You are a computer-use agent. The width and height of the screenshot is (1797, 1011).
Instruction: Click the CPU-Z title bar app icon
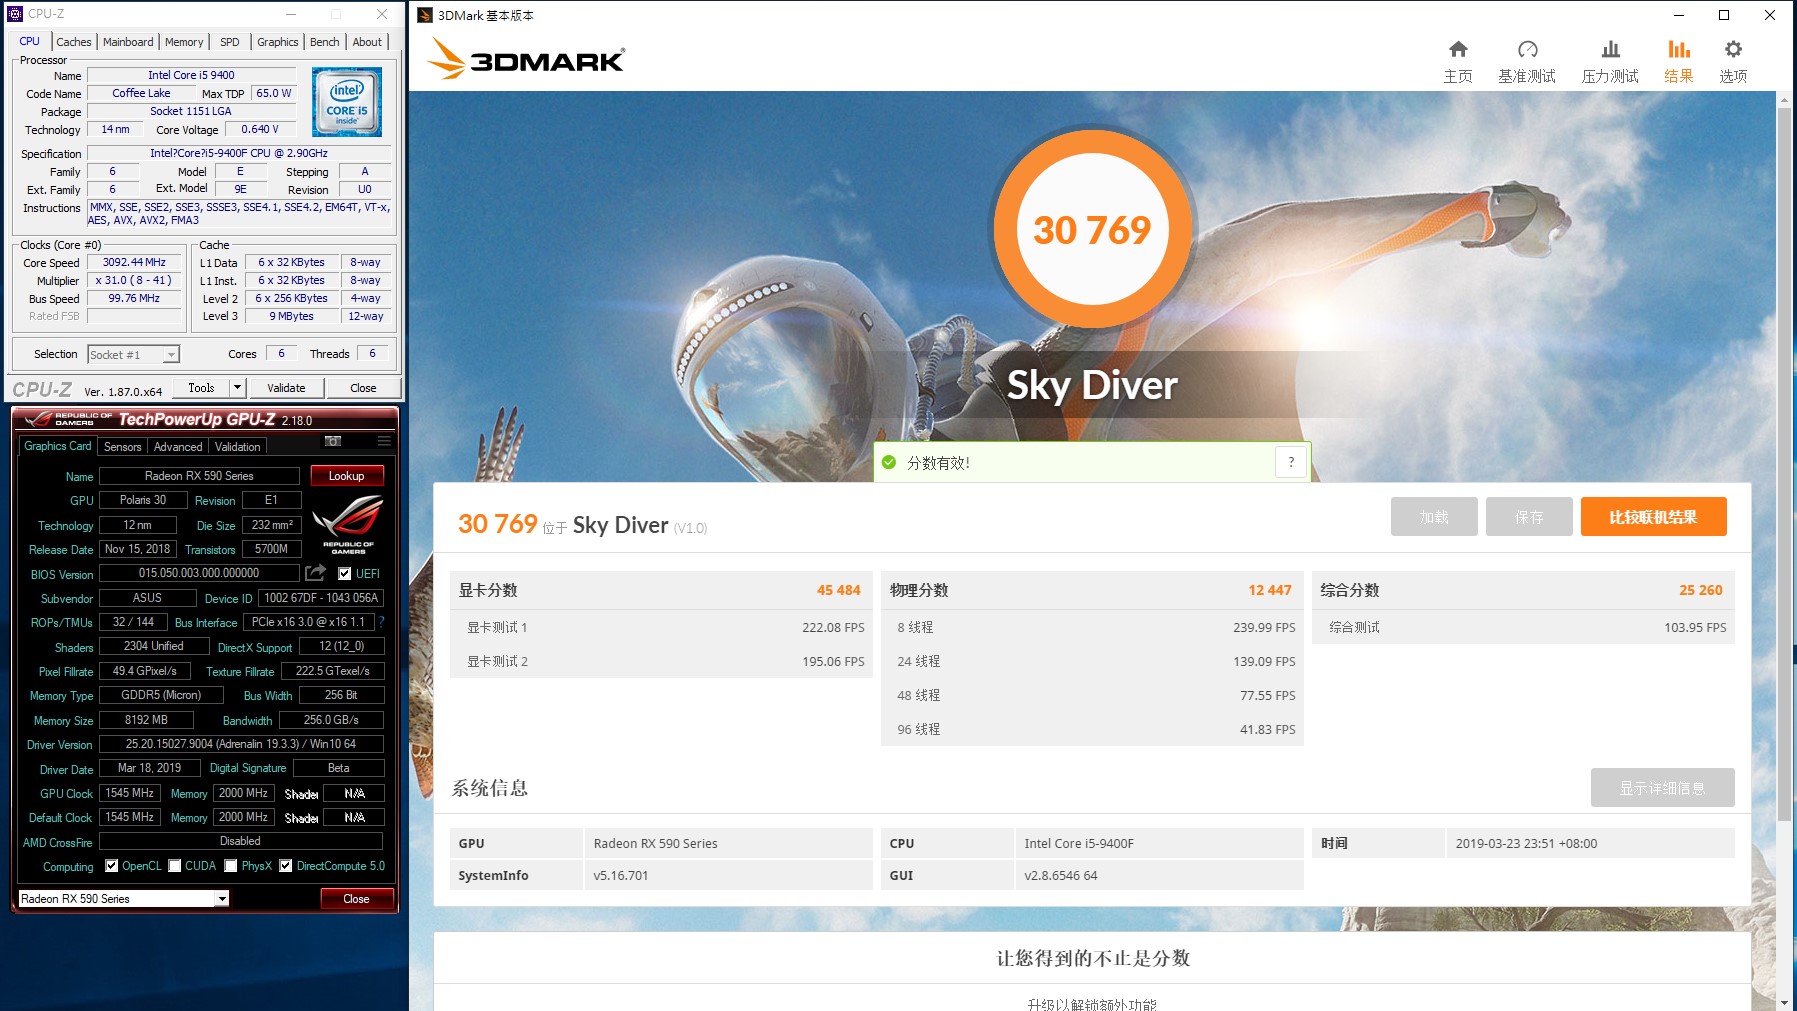pos(15,14)
